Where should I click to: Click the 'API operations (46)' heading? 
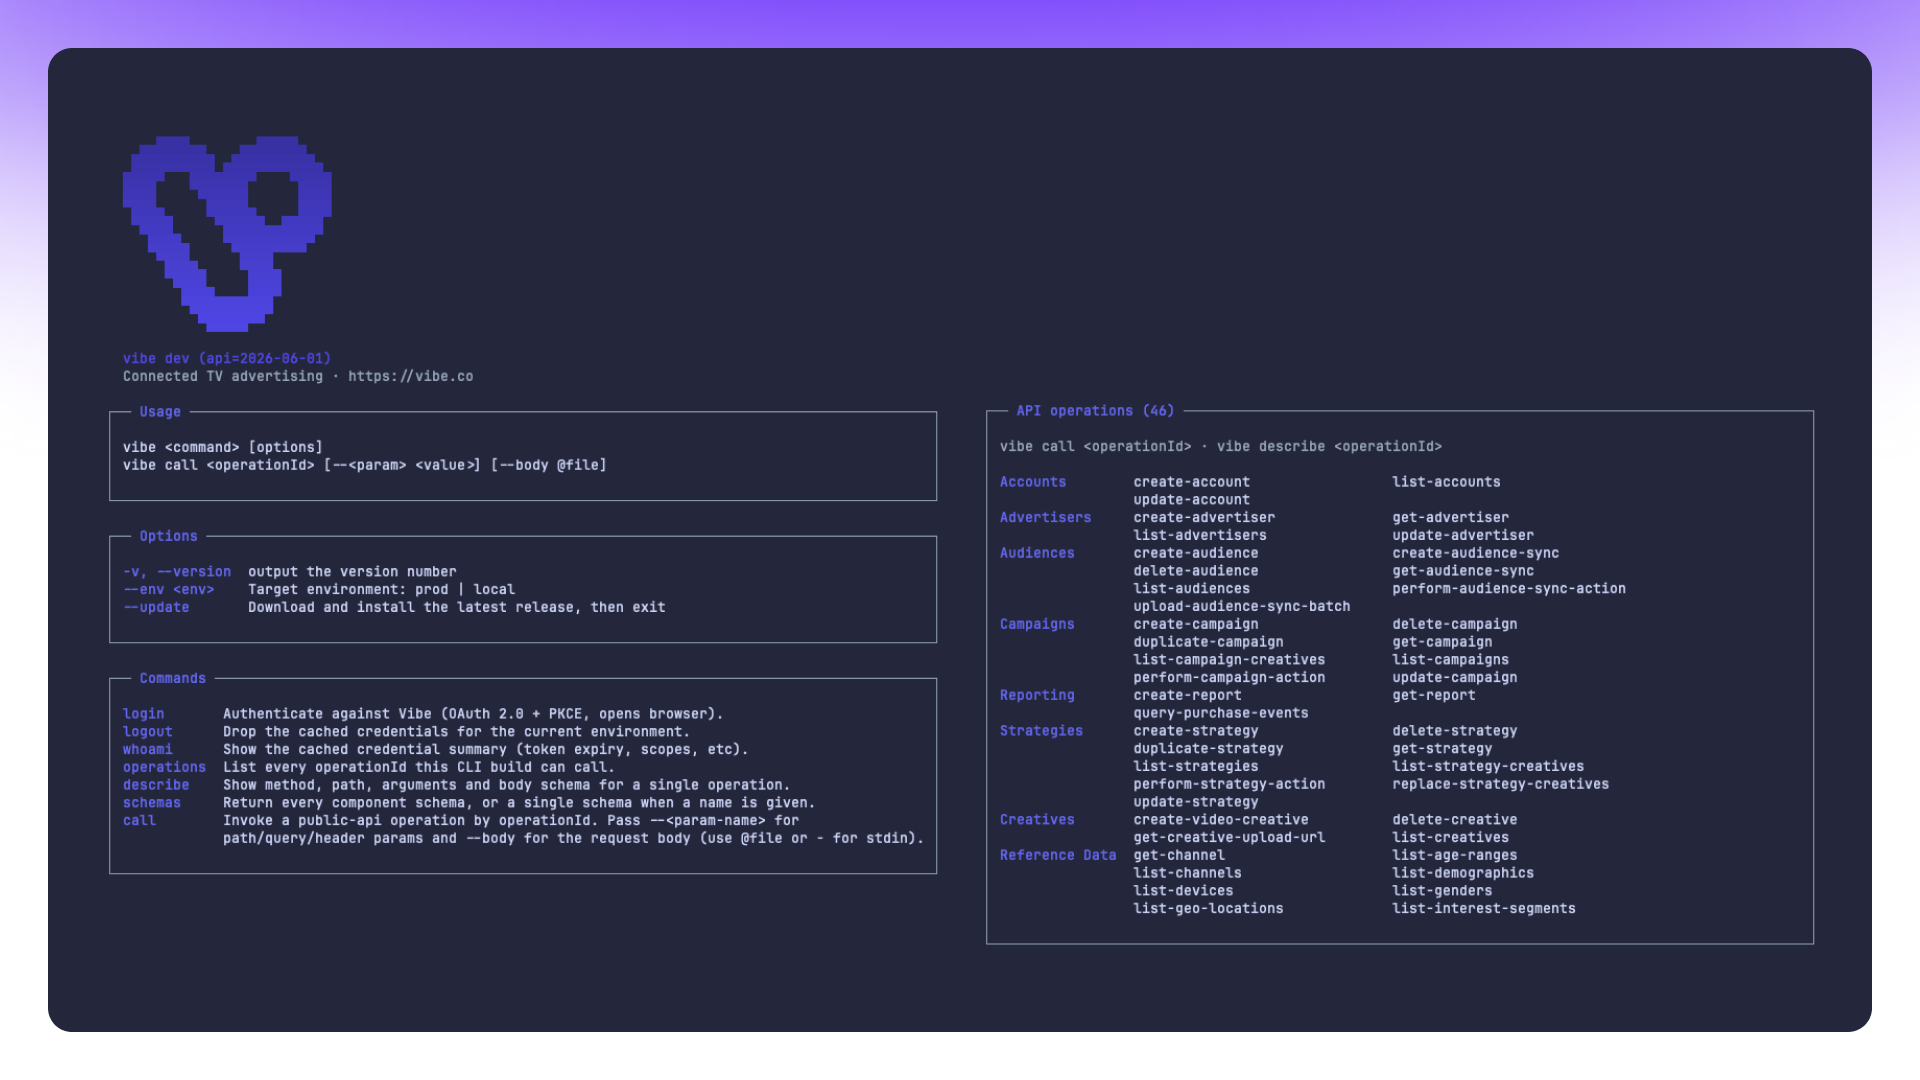point(1095,411)
